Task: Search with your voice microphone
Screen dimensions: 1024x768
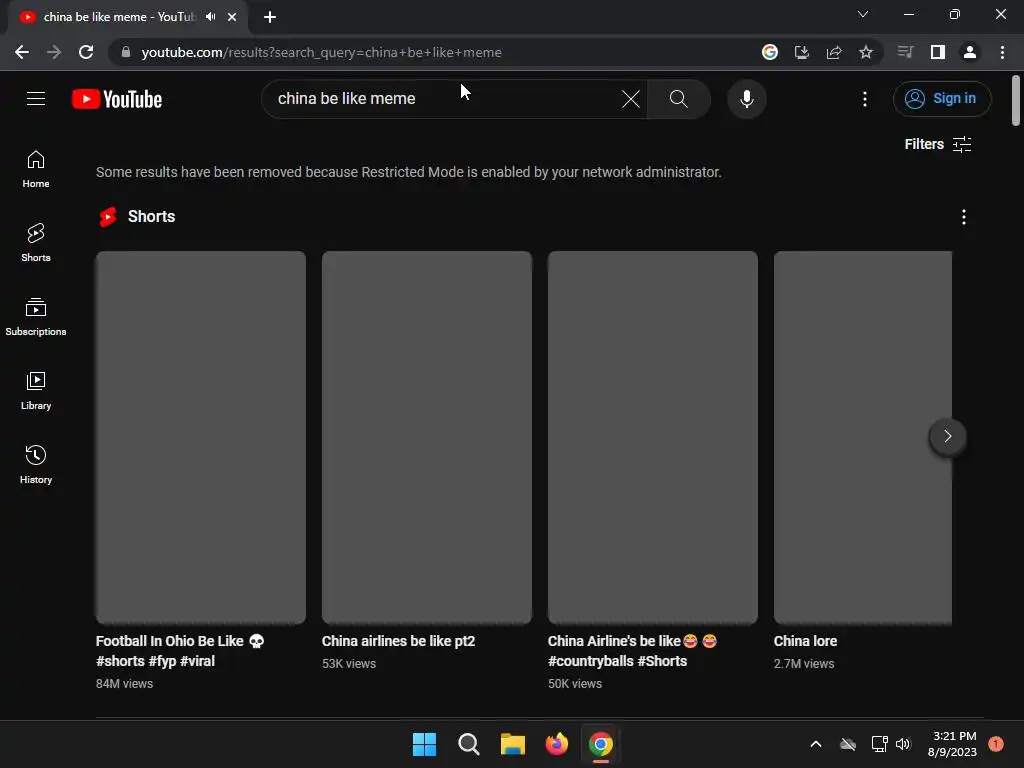Action: click(x=746, y=99)
